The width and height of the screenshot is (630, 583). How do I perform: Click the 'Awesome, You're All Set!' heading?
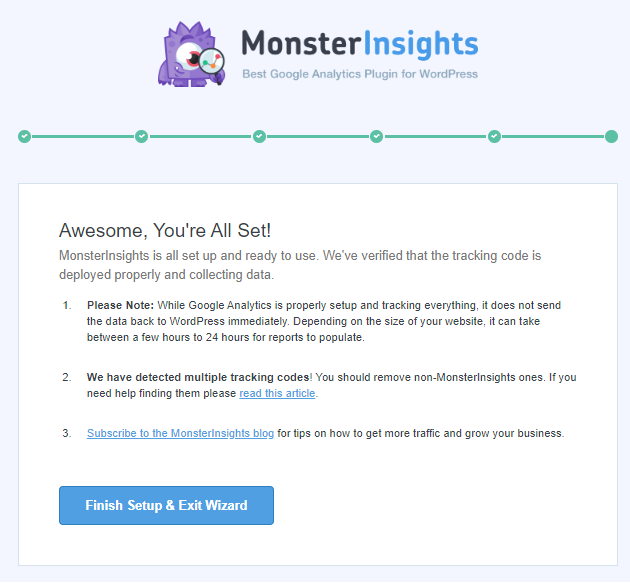click(x=165, y=231)
